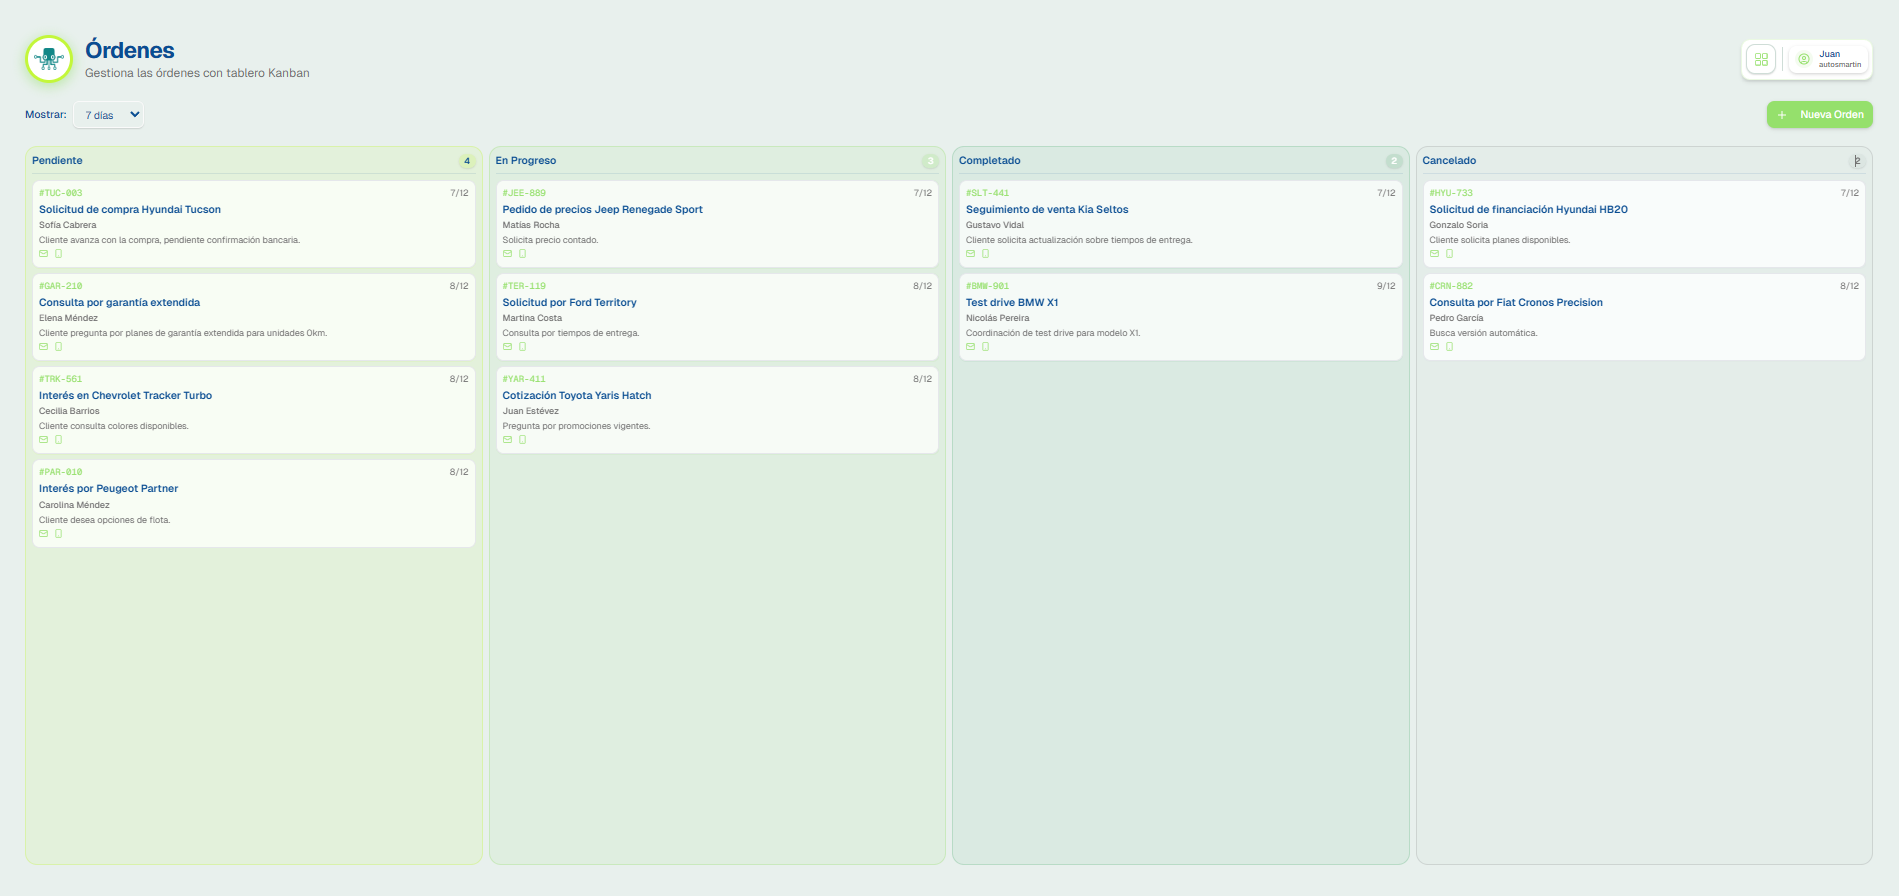Image resolution: width=1899 pixels, height=896 pixels.
Task: Click order ID #SLT-441
Action: point(987,193)
